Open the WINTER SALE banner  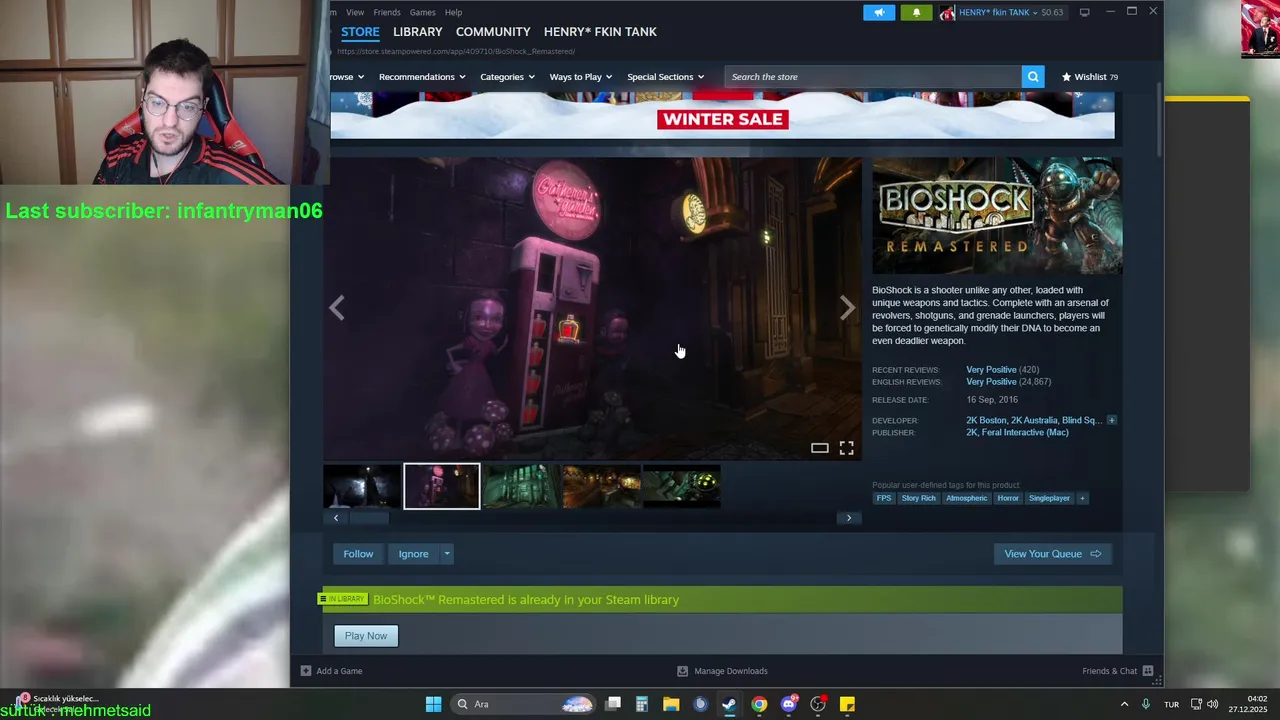722,115
